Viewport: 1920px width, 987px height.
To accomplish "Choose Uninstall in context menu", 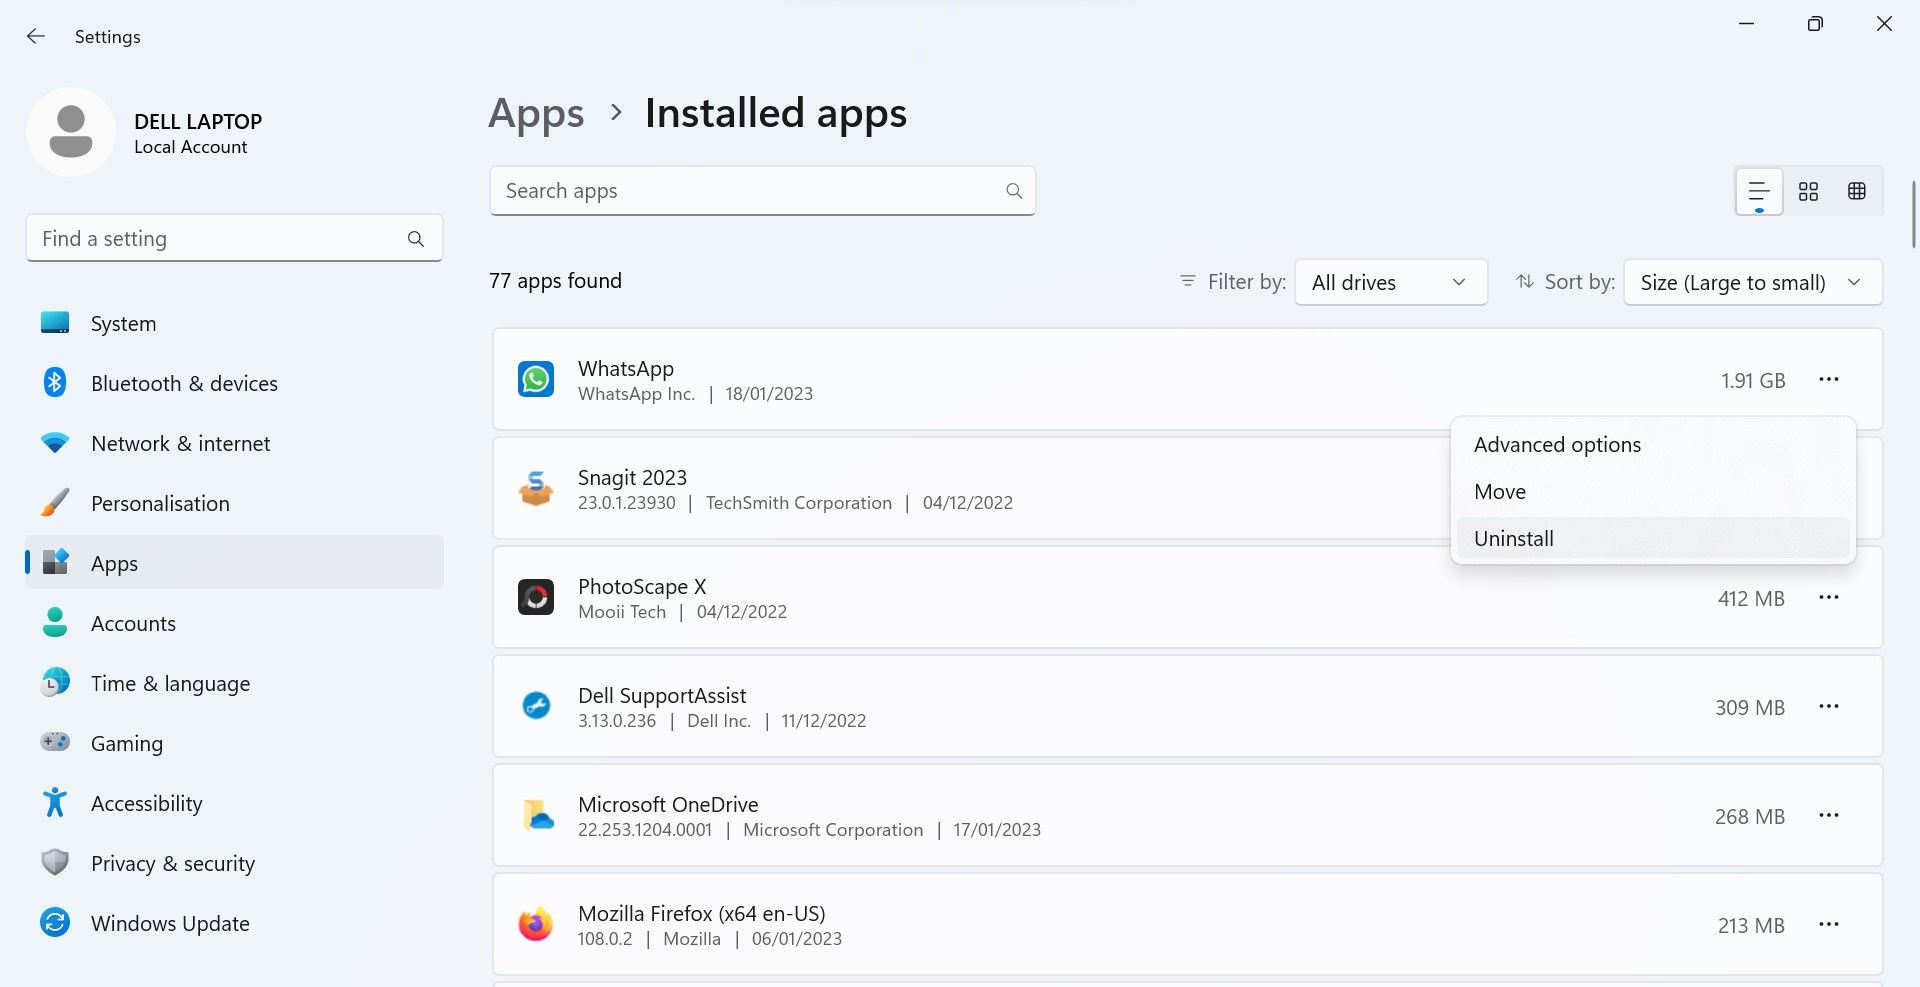I will click(1653, 539).
